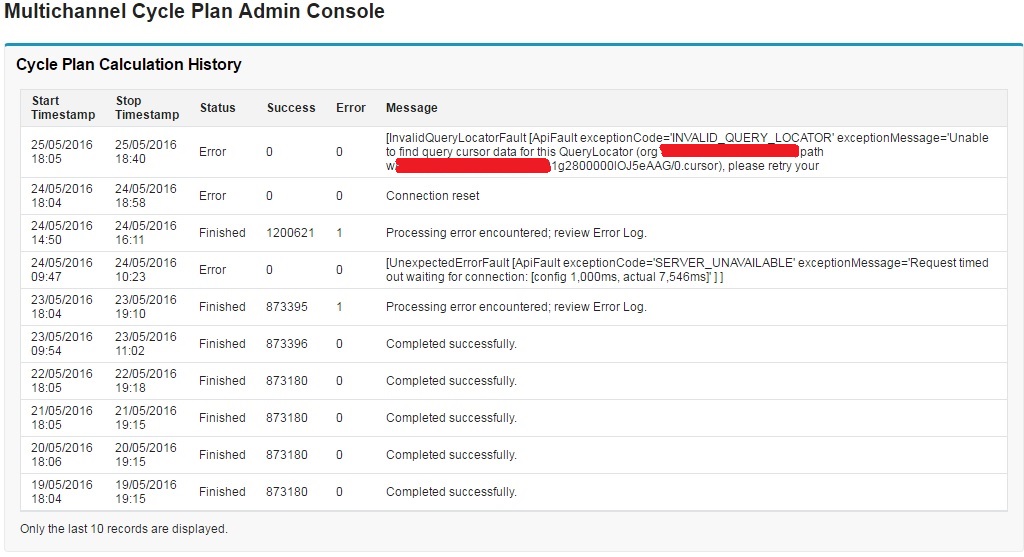
Task: Select the 1200621 success count cell
Action: click(x=290, y=233)
